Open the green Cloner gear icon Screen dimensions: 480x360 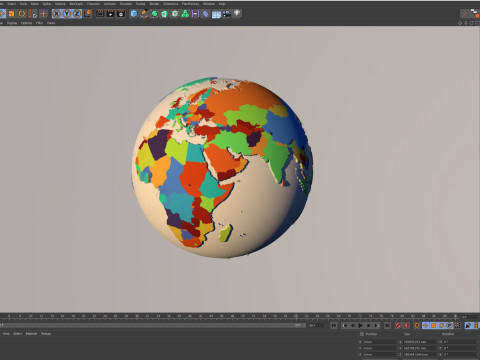click(175, 14)
